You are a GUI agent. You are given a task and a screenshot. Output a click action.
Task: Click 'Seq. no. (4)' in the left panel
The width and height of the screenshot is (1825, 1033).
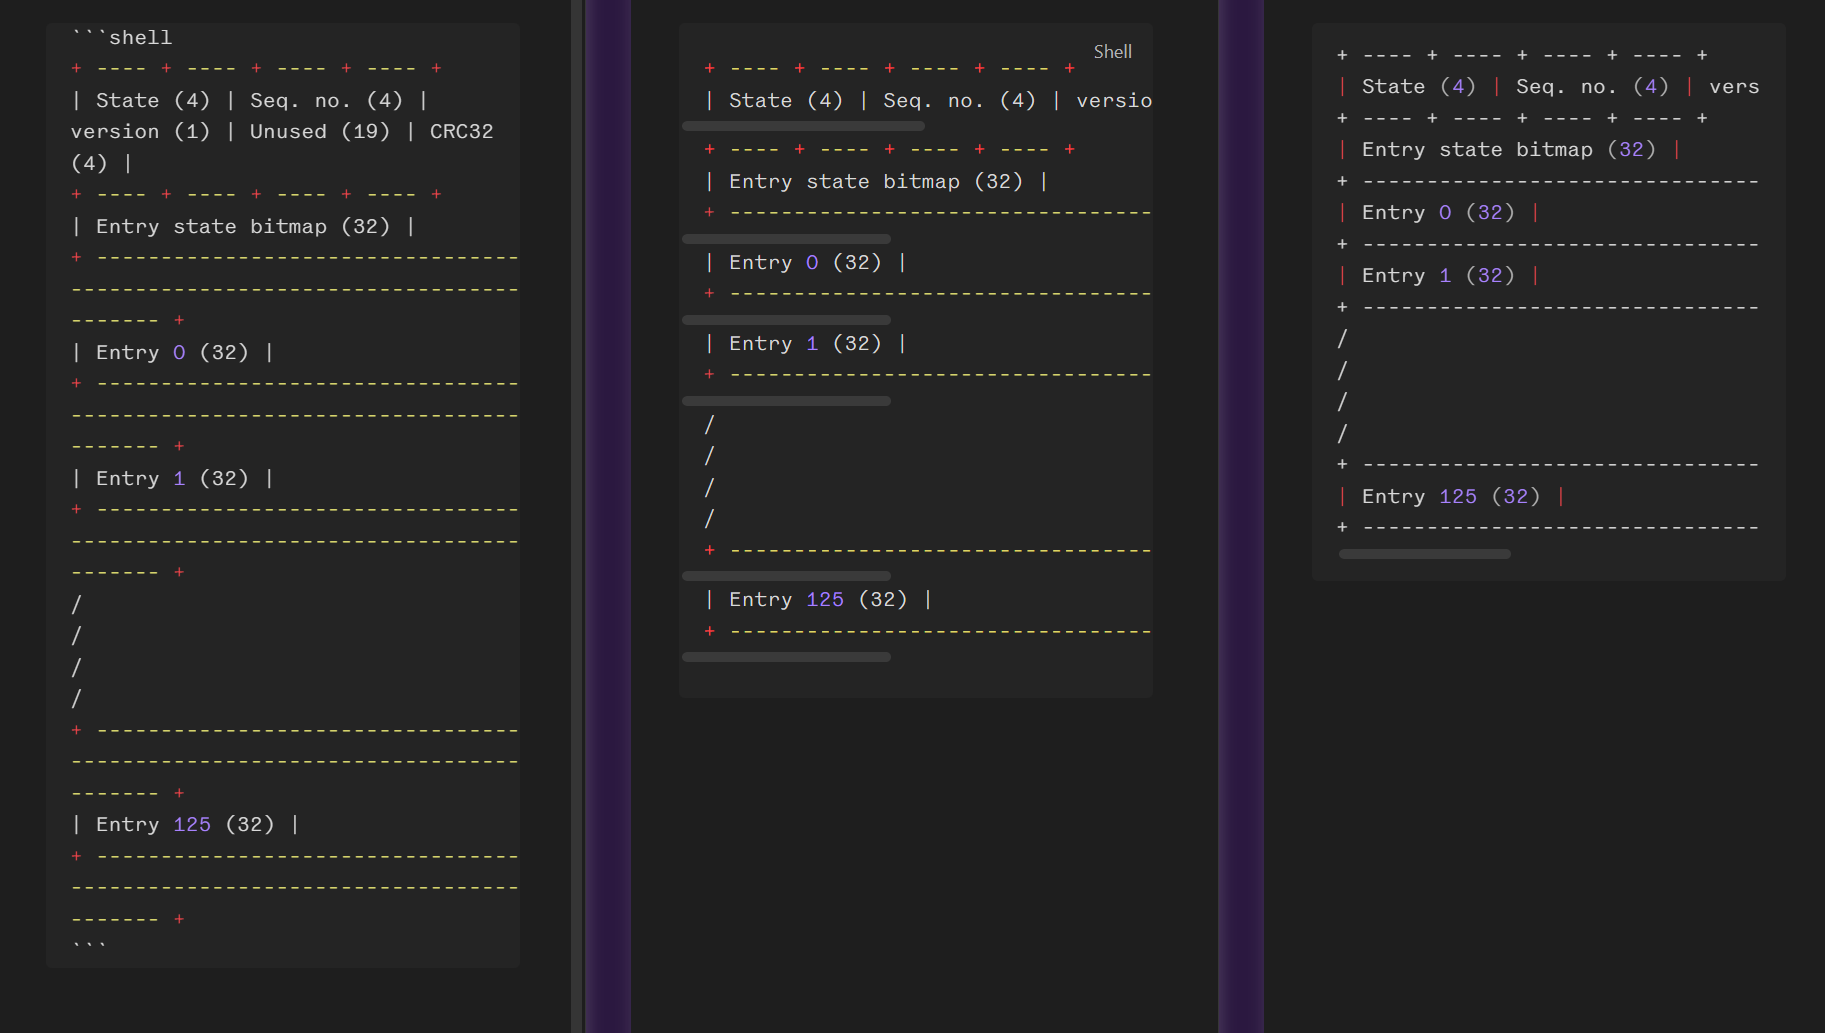point(326,100)
